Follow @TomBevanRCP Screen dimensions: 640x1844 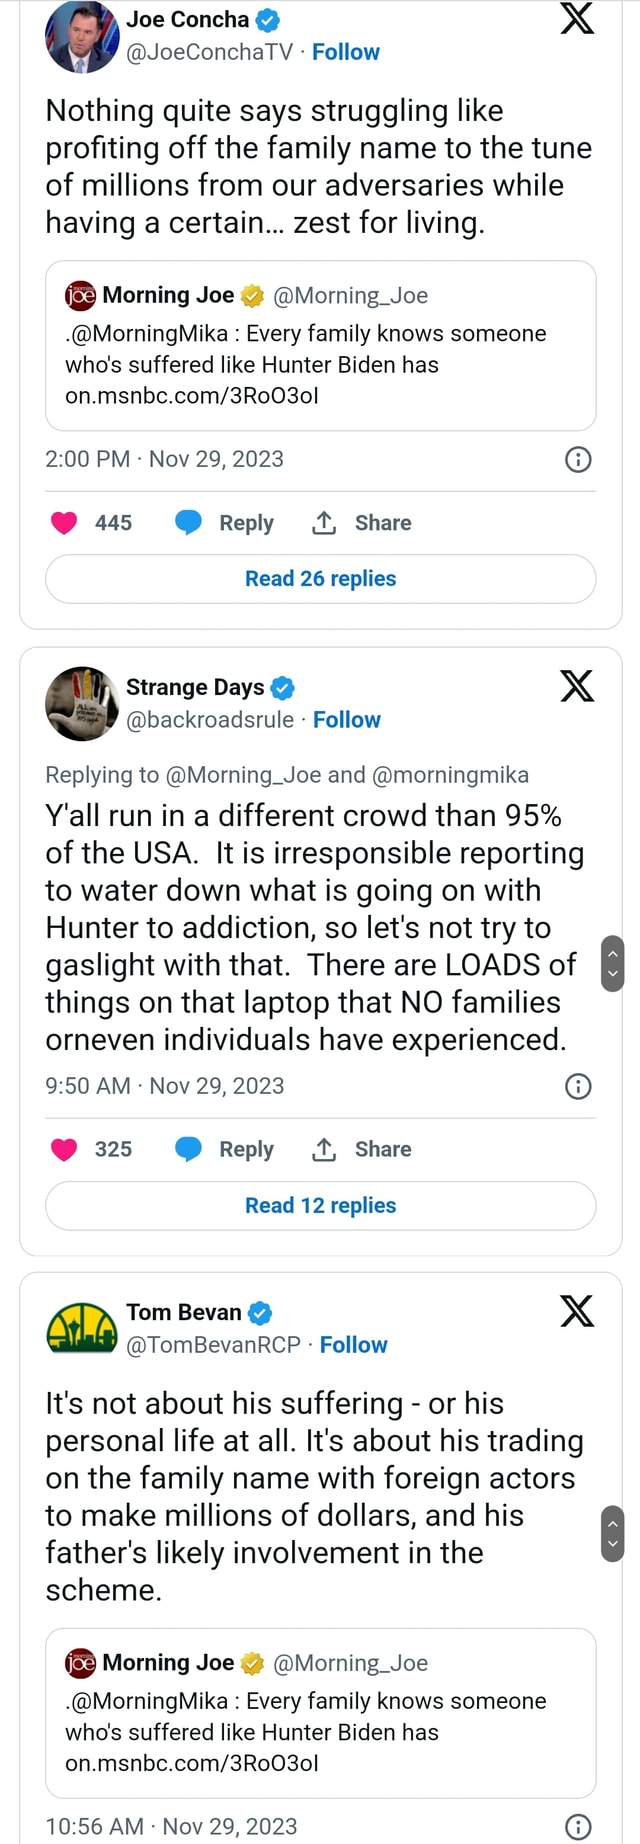point(353,1345)
